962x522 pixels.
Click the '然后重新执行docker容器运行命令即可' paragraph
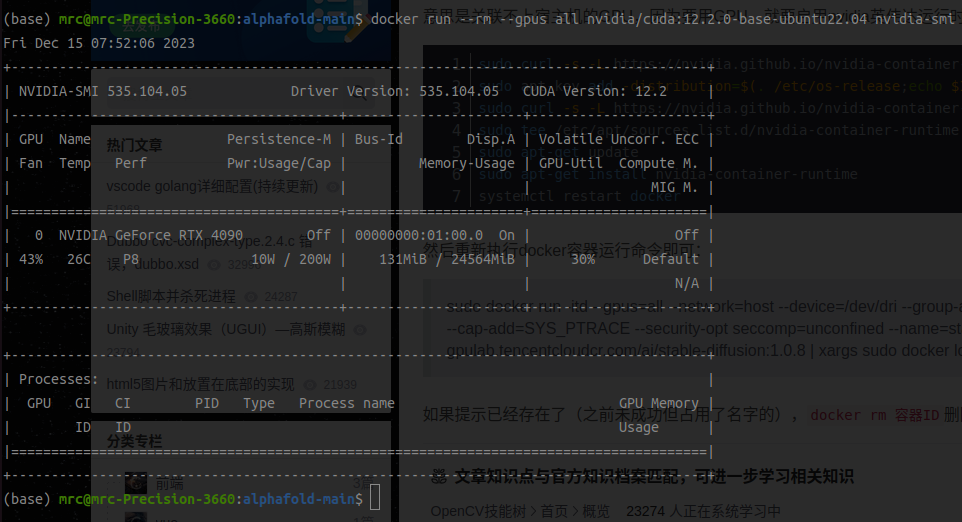pos(561,250)
